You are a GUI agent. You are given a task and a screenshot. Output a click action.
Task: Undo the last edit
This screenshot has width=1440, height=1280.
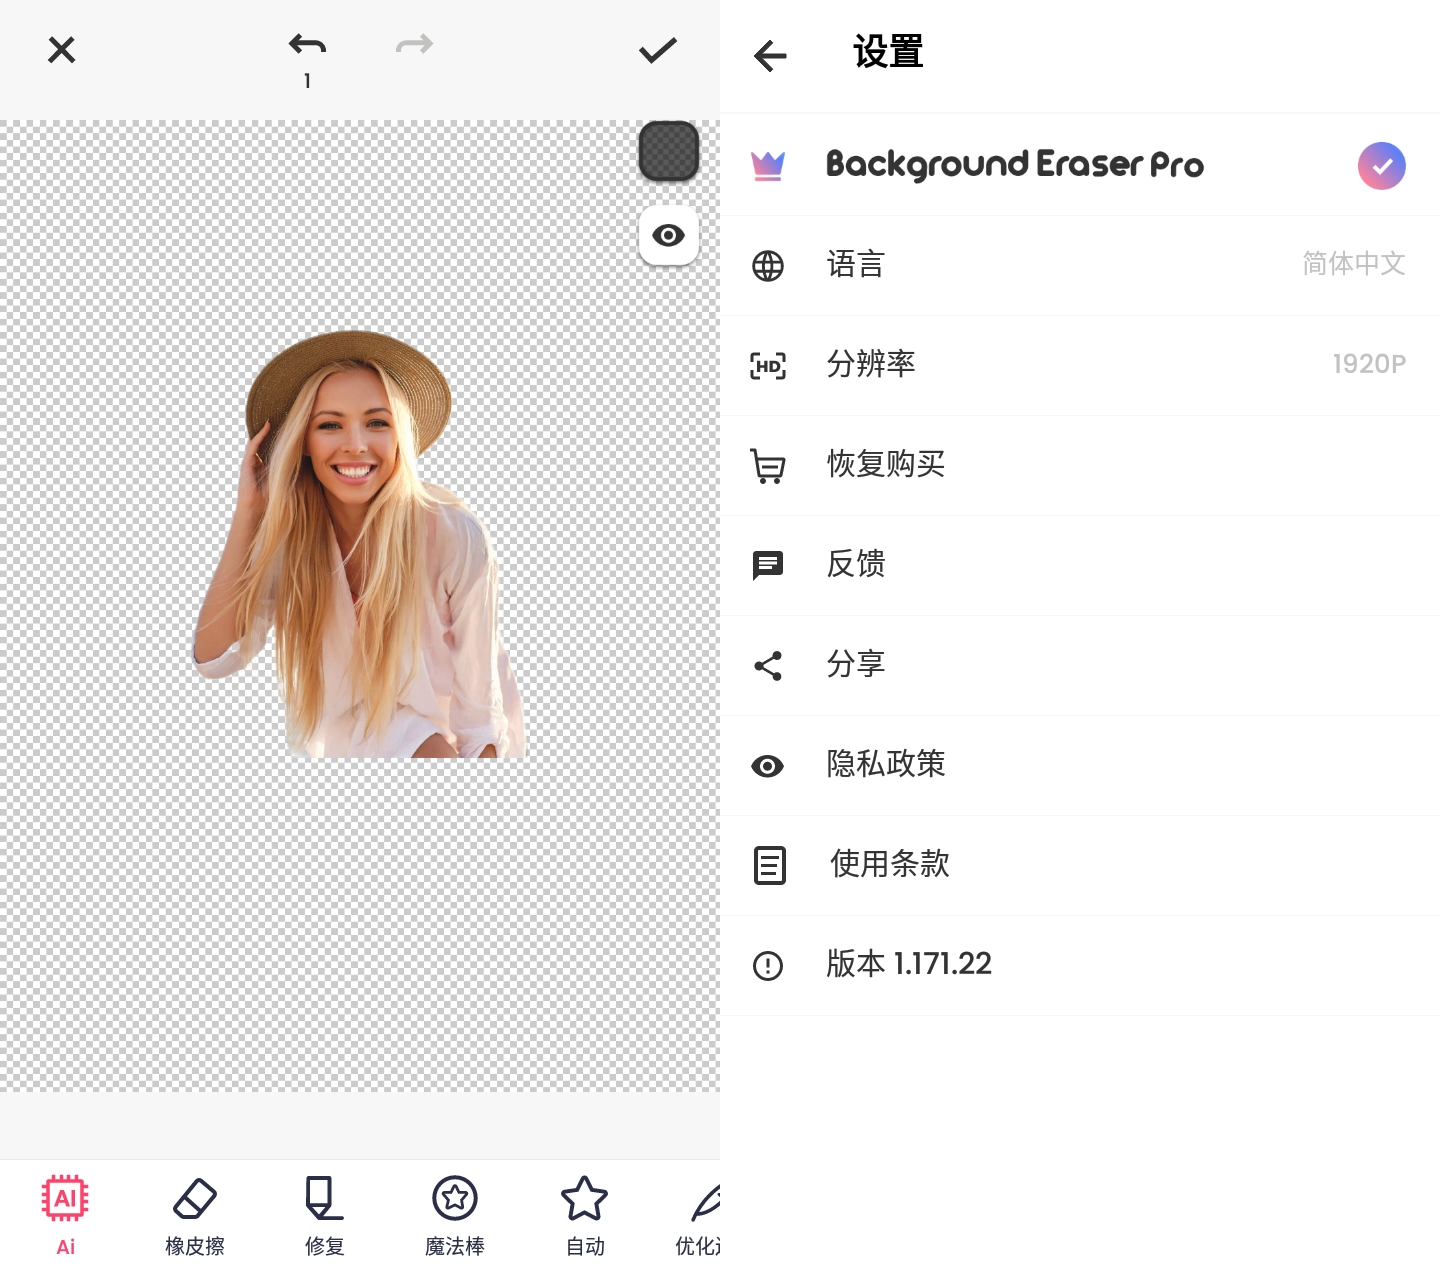pos(307,45)
